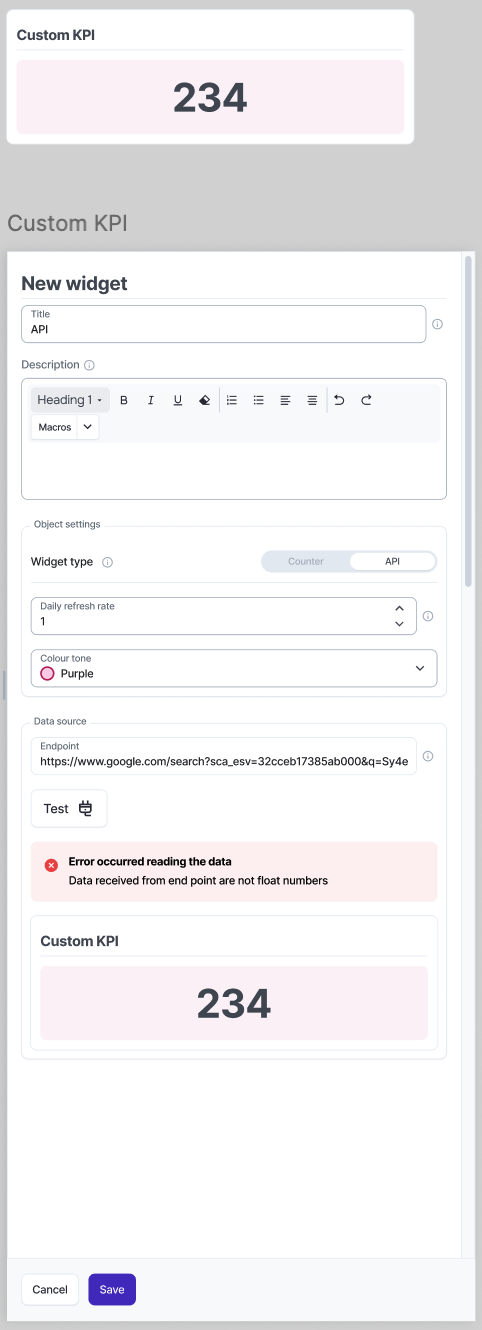Toggle underline formatting in description toolbar
Screen dimensions: 482x1330
pos(178,400)
